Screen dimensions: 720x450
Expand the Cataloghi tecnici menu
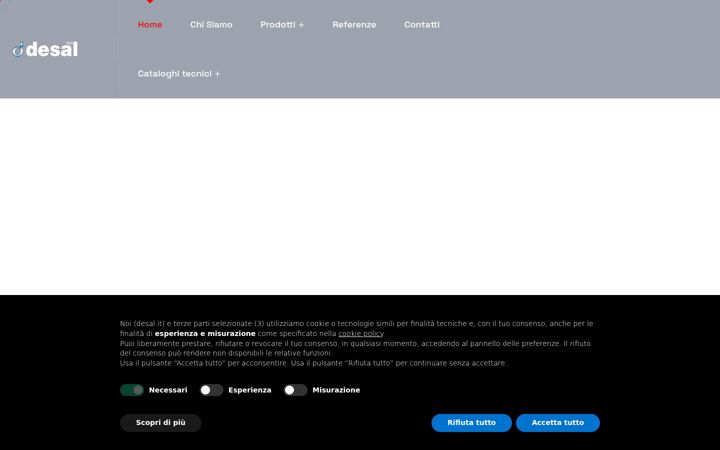coord(179,74)
